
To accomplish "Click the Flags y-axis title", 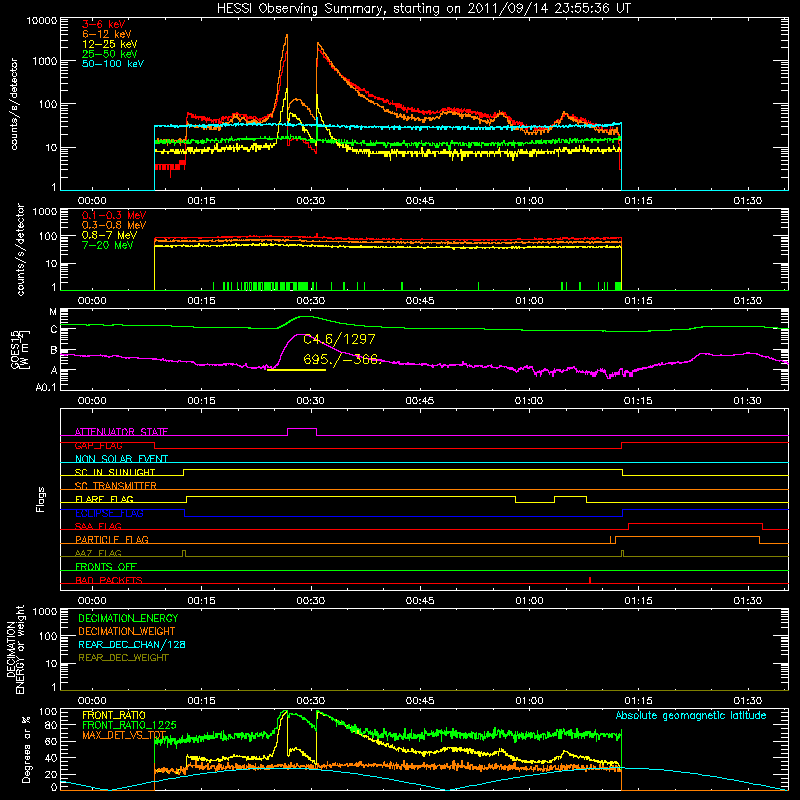I will point(40,499).
